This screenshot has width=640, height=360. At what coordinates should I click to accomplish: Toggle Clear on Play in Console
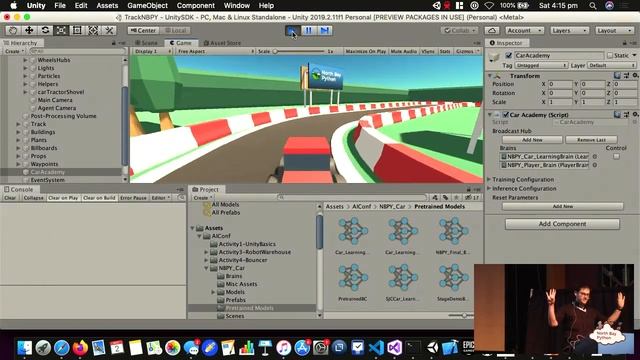pos(63,198)
